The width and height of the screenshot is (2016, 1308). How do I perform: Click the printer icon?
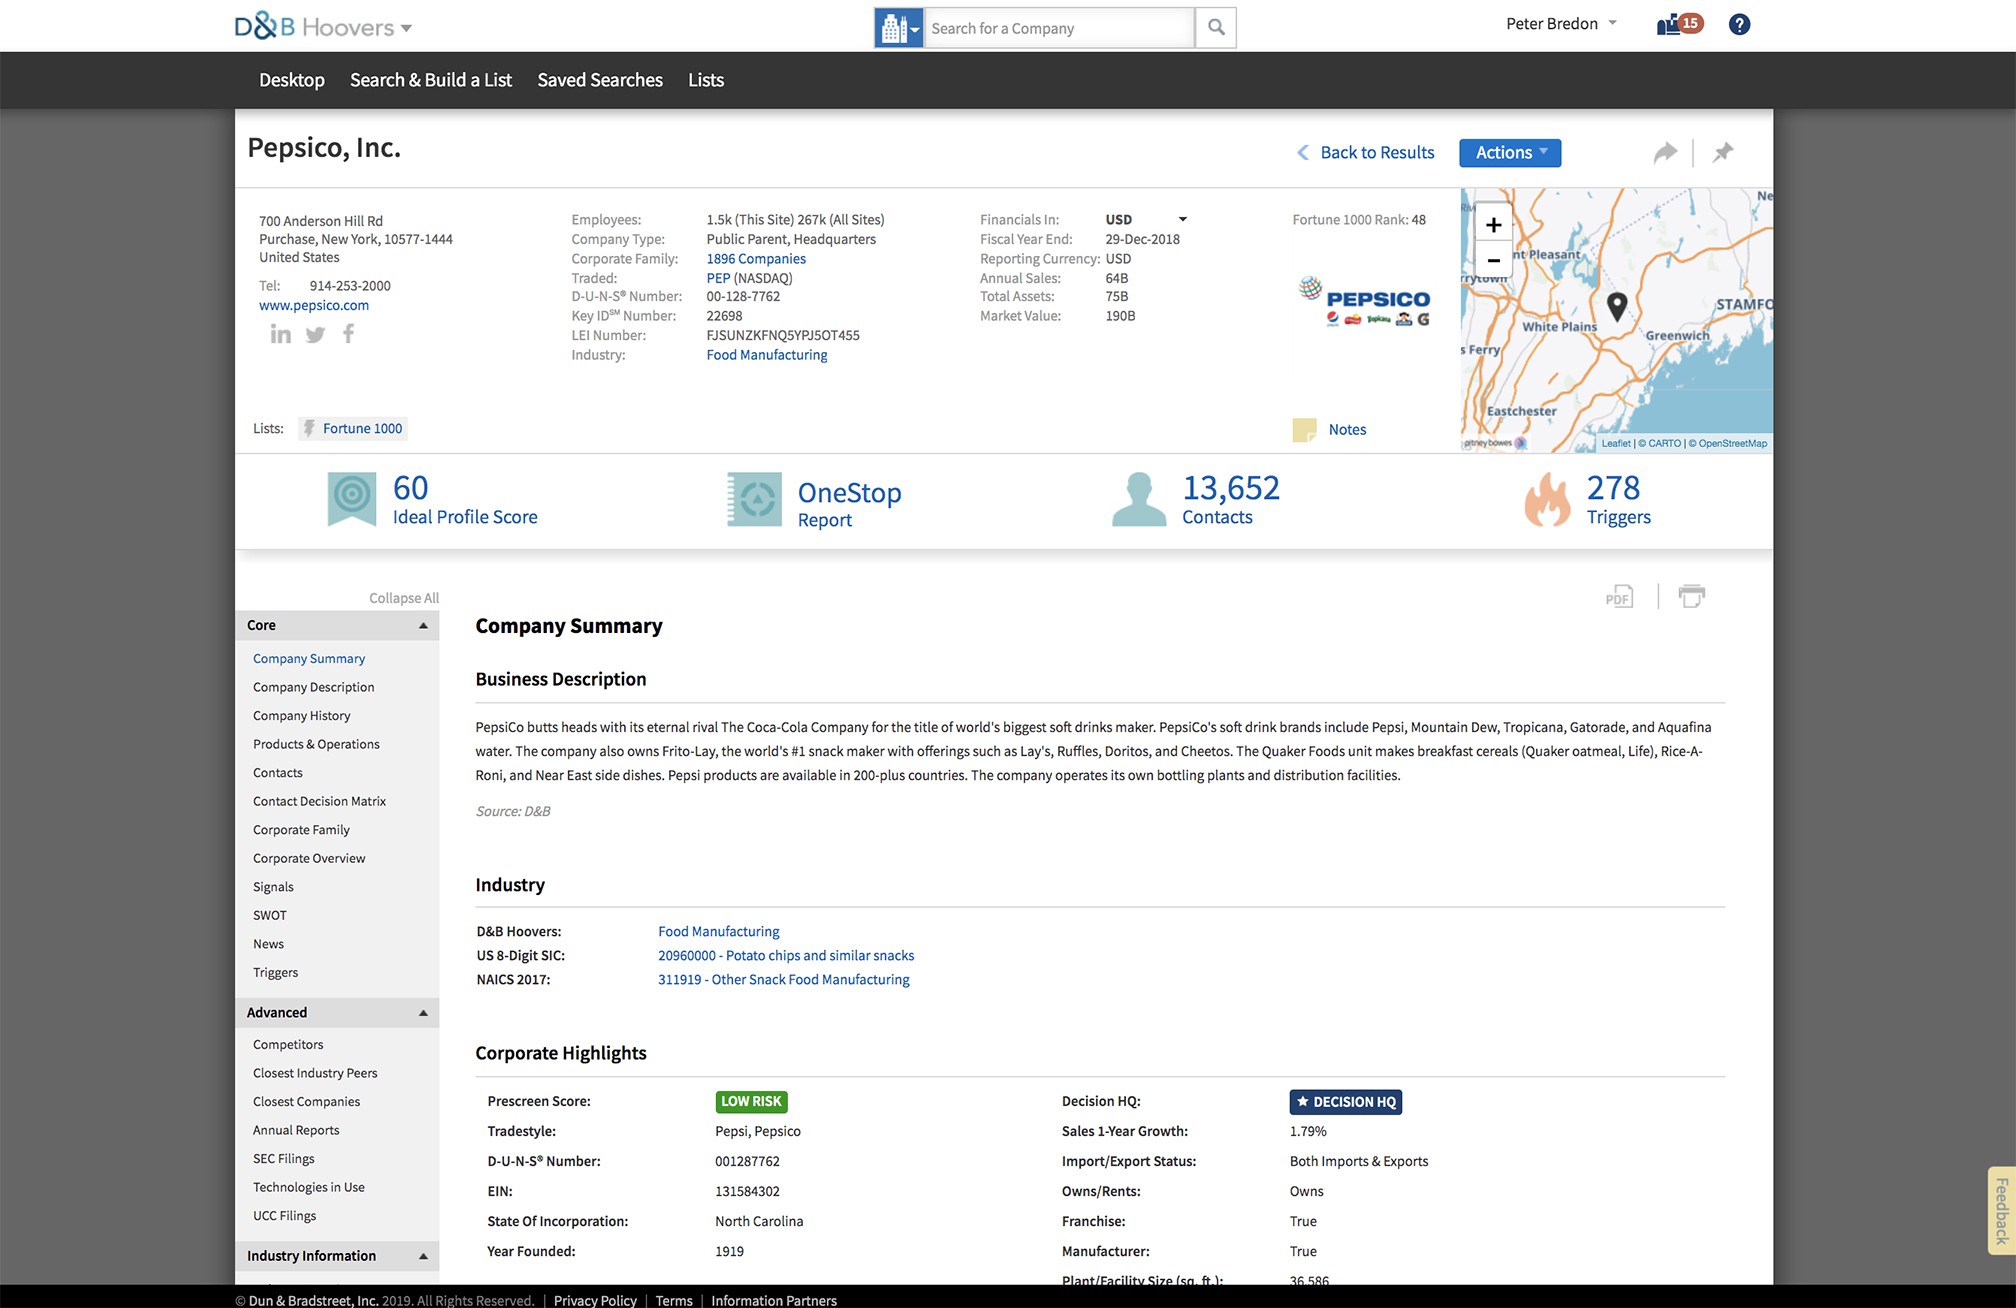(x=1691, y=596)
